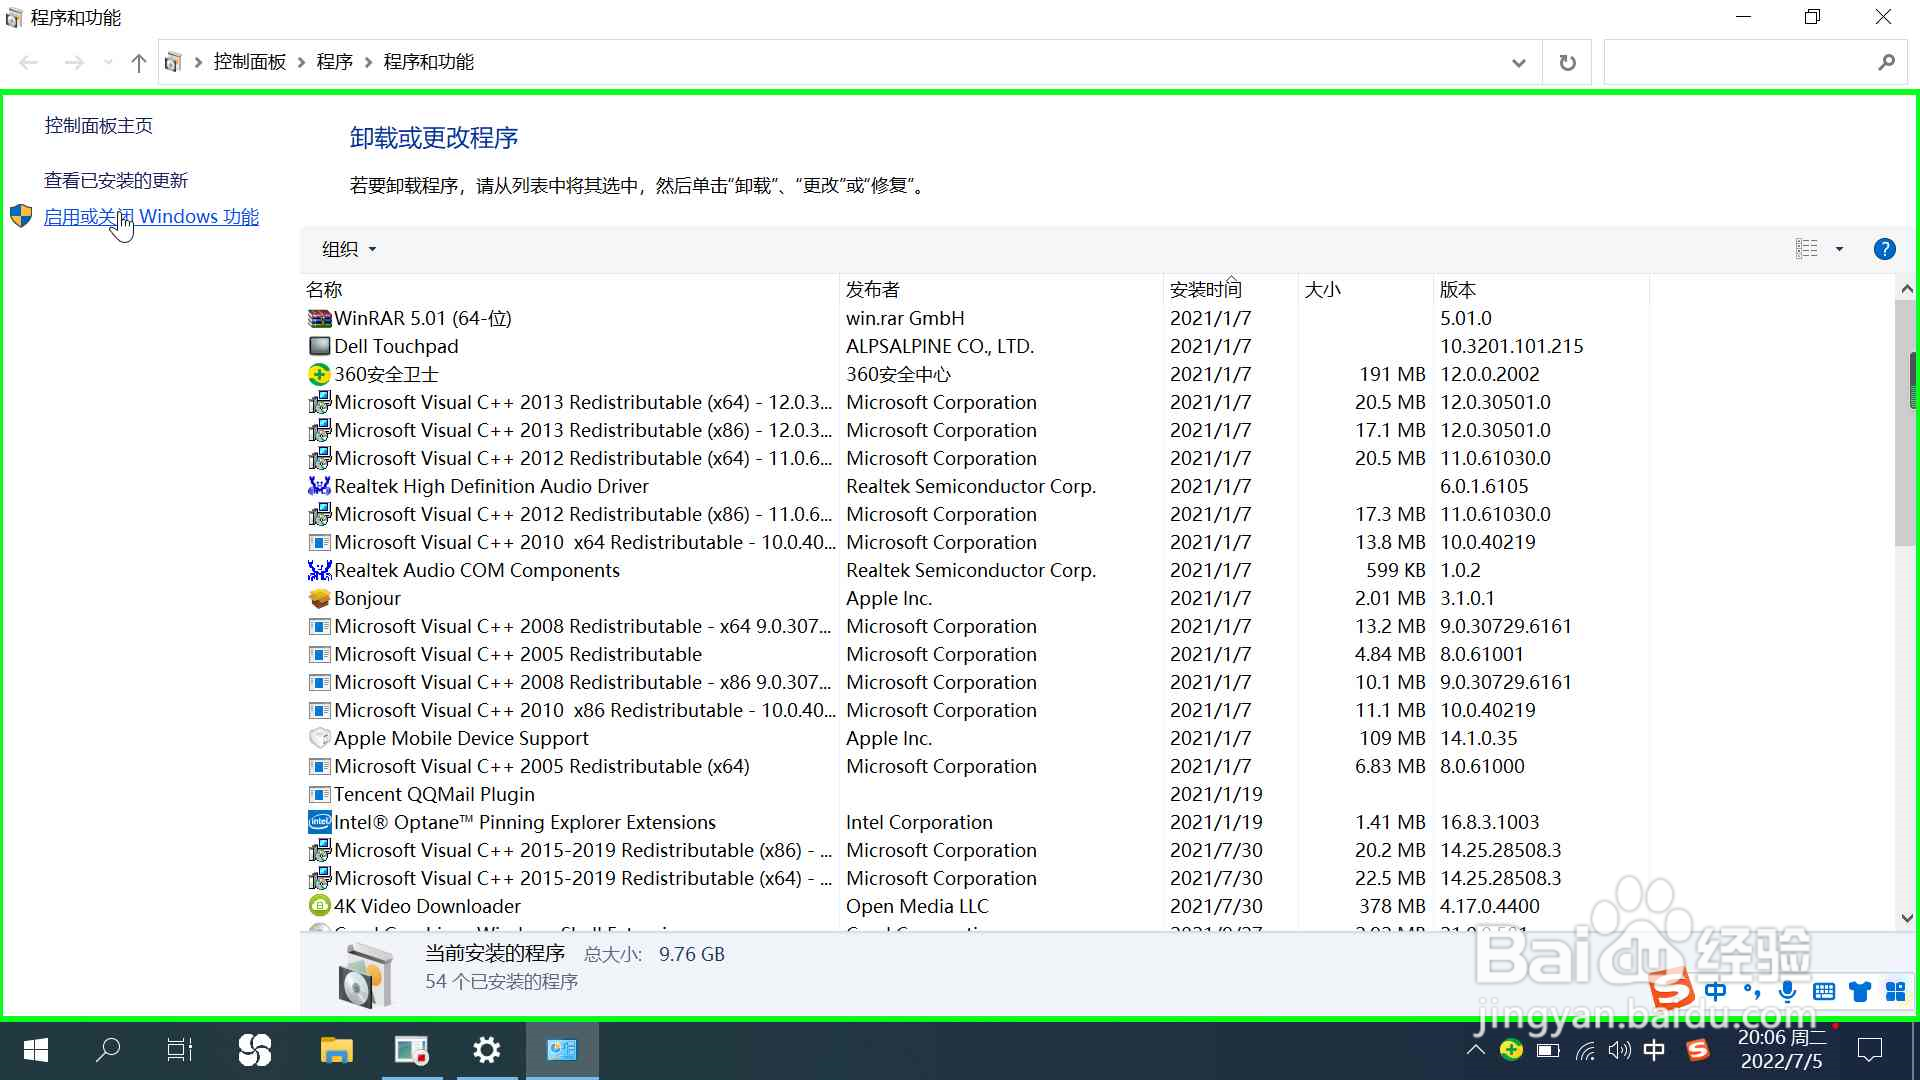Click the search magnifier in search box

(1886, 62)
